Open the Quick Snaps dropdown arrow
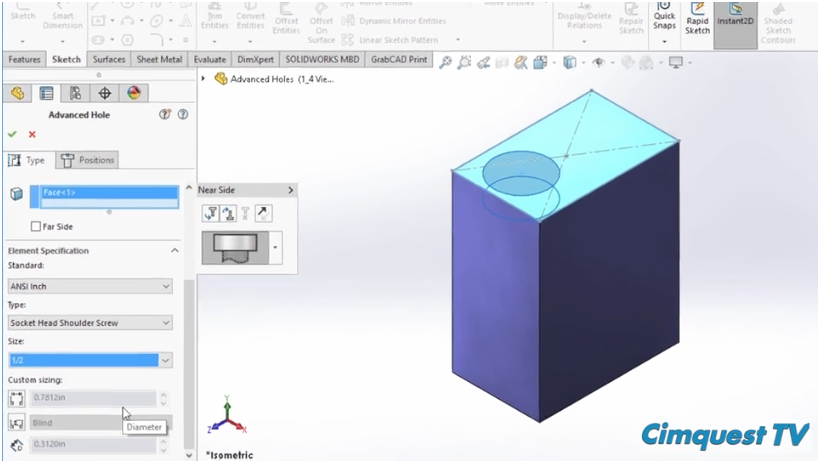The height and width of the screenshot is (461, 820). click(x=664, y=42)
